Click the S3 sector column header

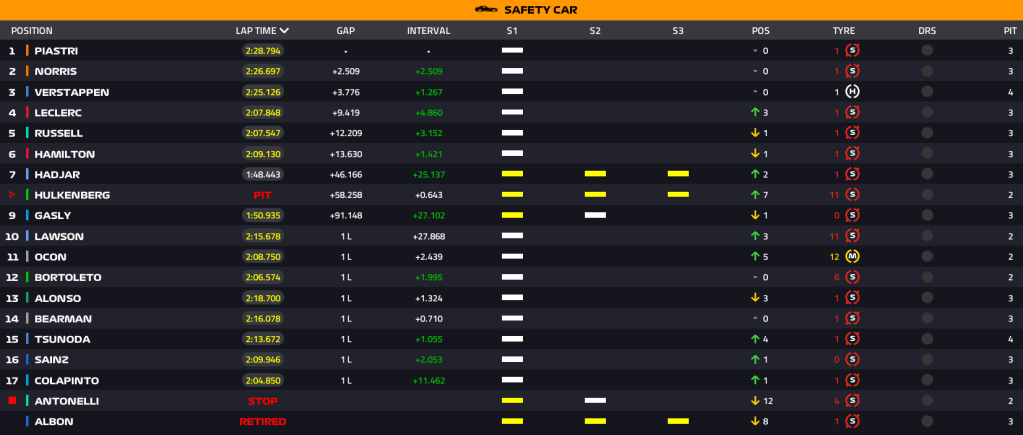point(678,31)
